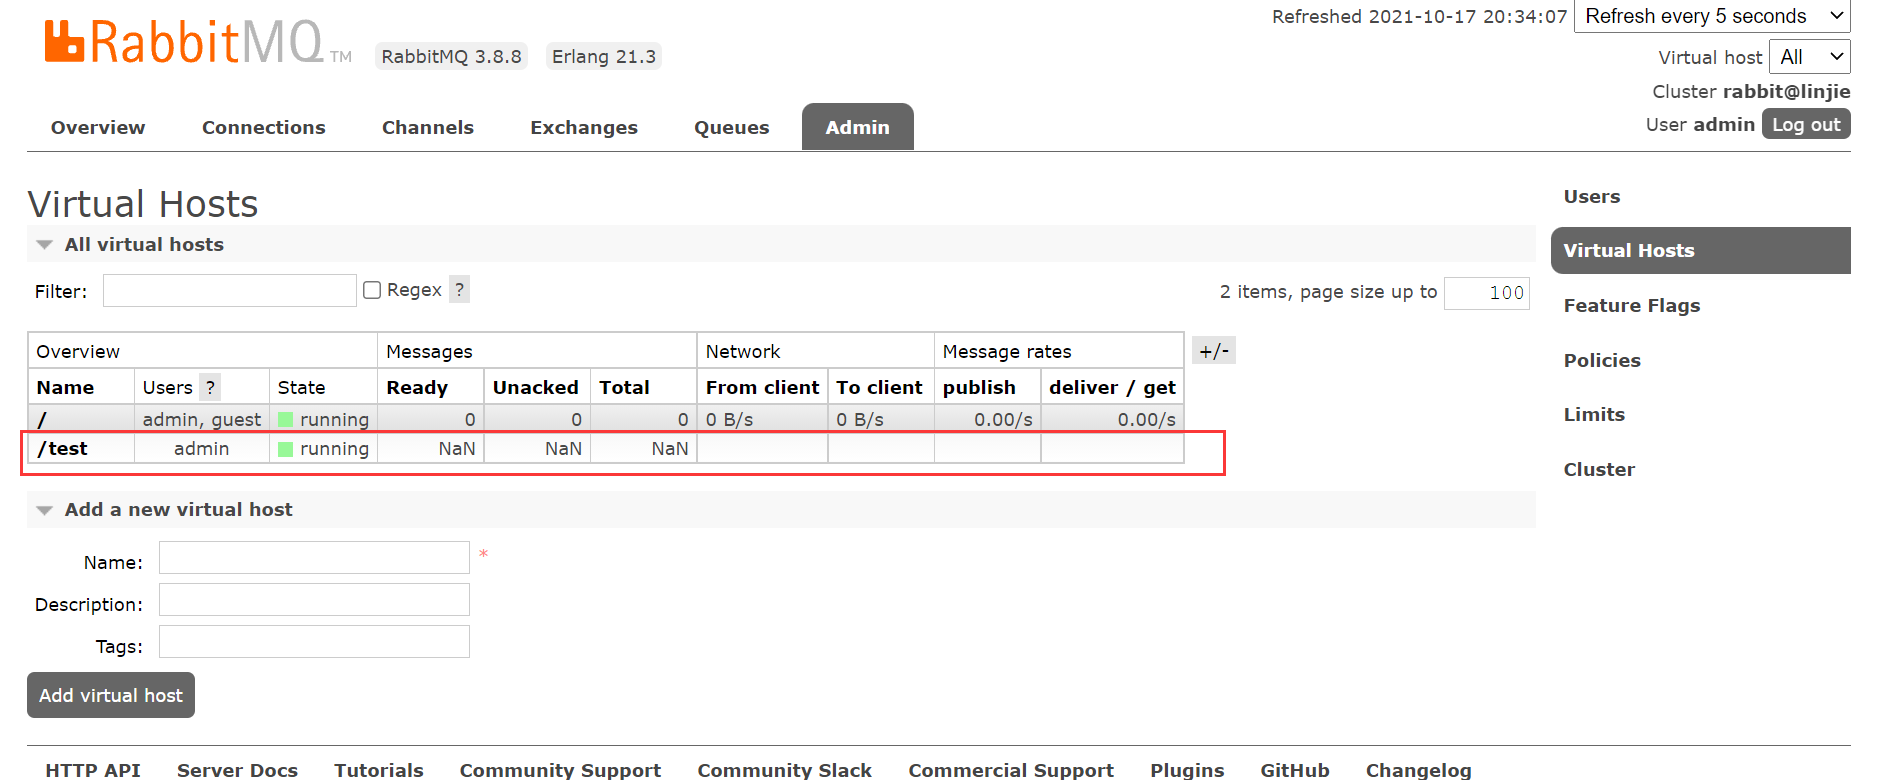The height and width of the screenshot is (780, 1894).
Task: Open the Users column help question mark
Action: click(x=210, y=388)
